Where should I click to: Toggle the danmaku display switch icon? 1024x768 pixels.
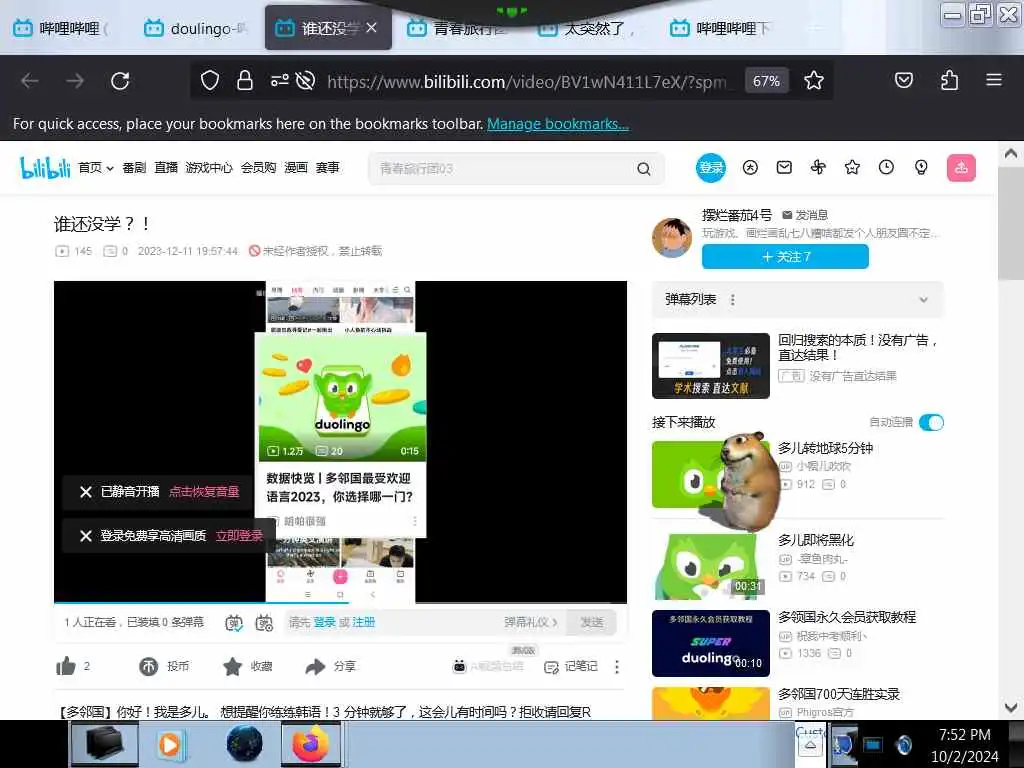click(234, 623)
